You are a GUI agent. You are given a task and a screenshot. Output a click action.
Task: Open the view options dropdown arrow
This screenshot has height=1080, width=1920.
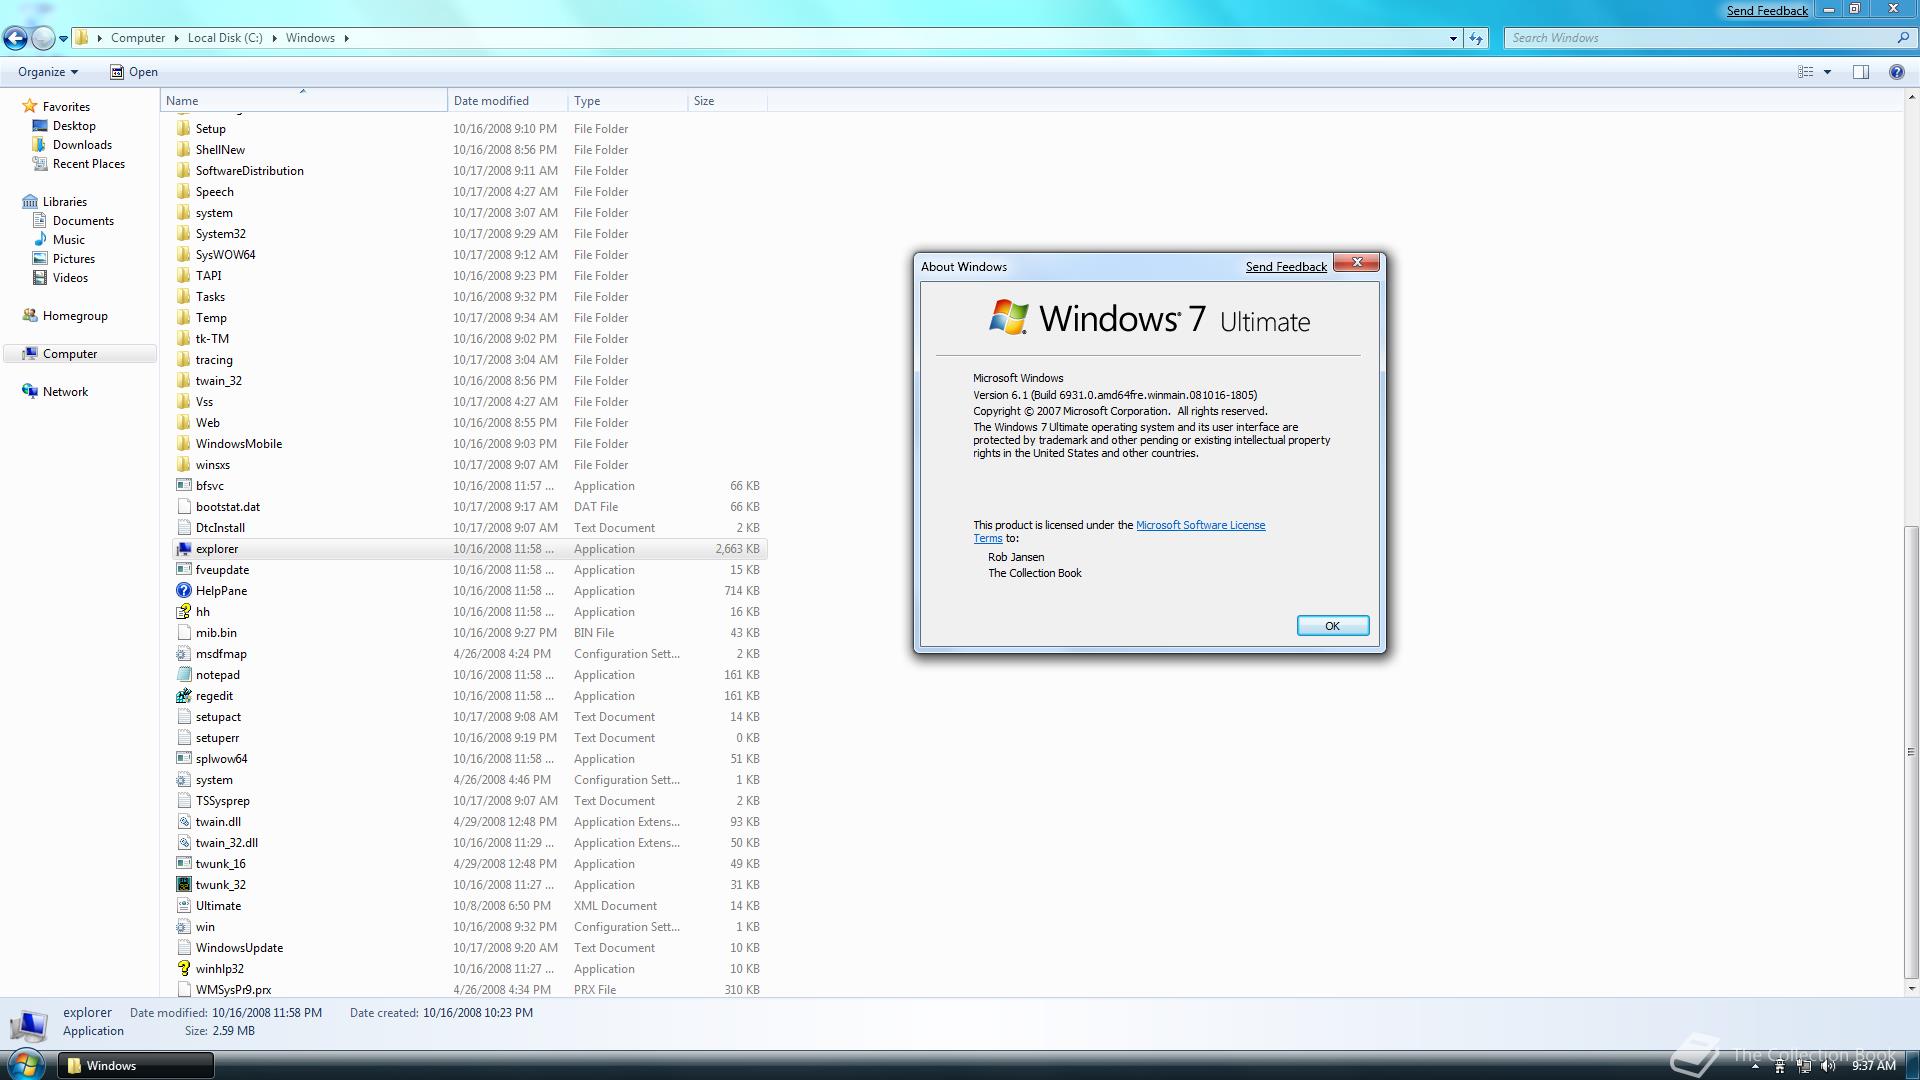[1827, 72]
